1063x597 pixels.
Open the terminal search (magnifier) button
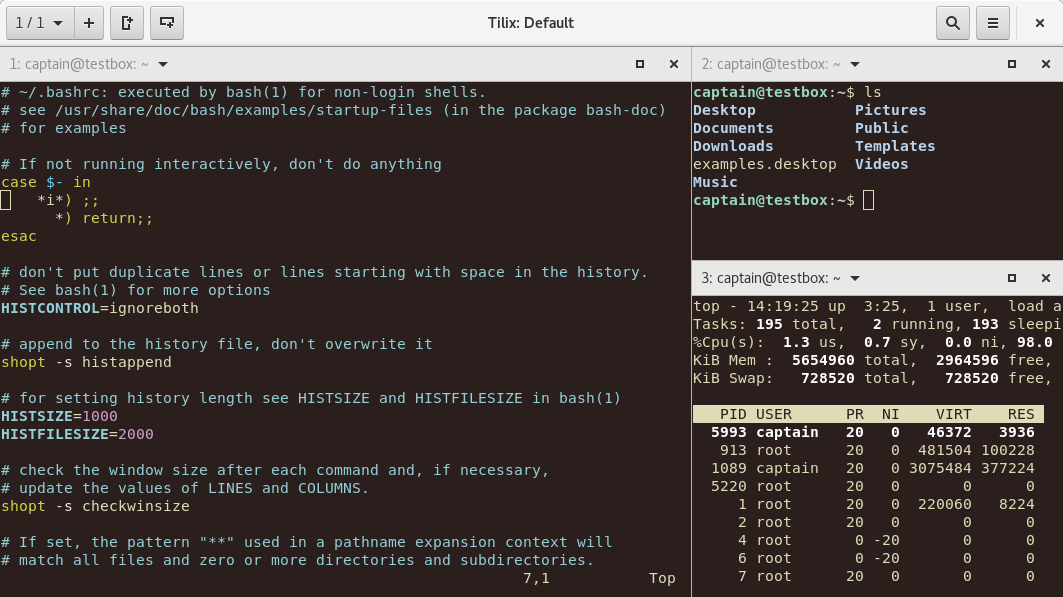click(x=953, y=22)
